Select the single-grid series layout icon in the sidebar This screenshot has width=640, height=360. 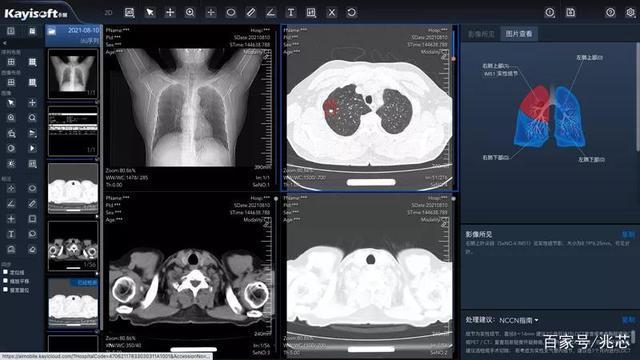coord(11,62)
